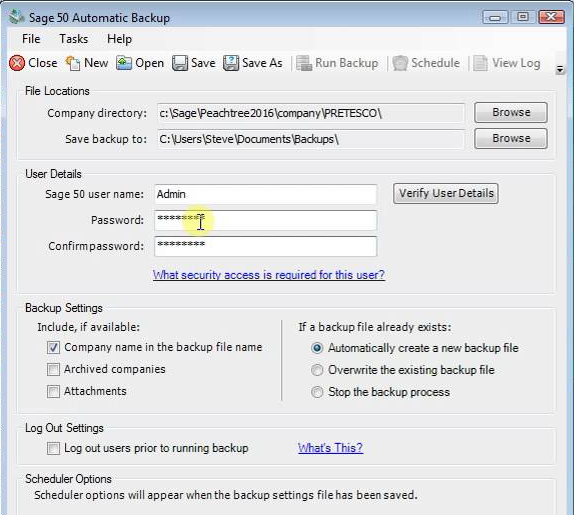
Task: Uncheck Company name in the backup file name
Action: [x=53, y=347]
